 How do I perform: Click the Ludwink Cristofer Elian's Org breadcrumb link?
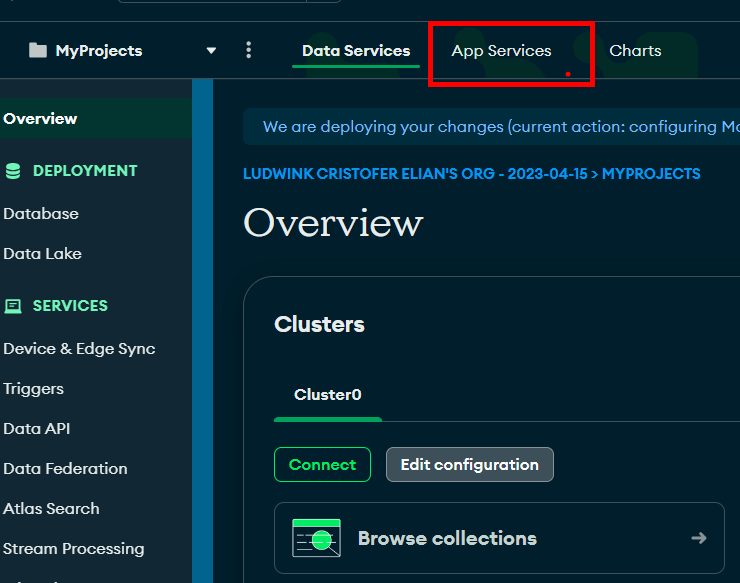pyautogui.click(x=415, y=174)
